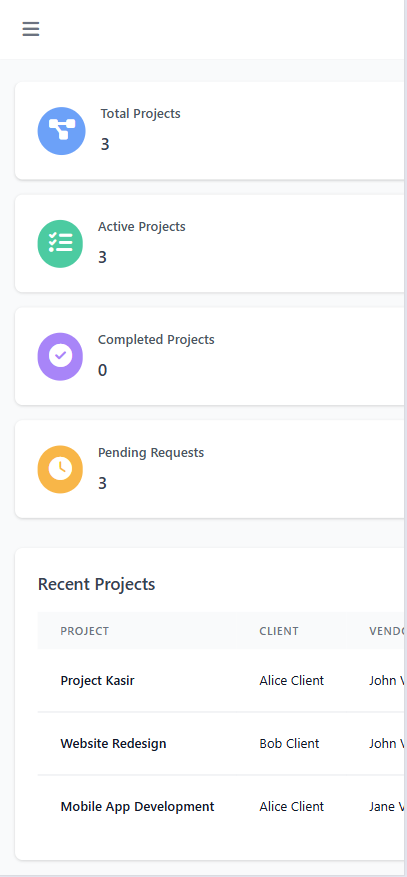Image resolution: width=407 pixels, height=877 pixels.
Task: Select the Pending Requests card label
Action: pos(151,452)
